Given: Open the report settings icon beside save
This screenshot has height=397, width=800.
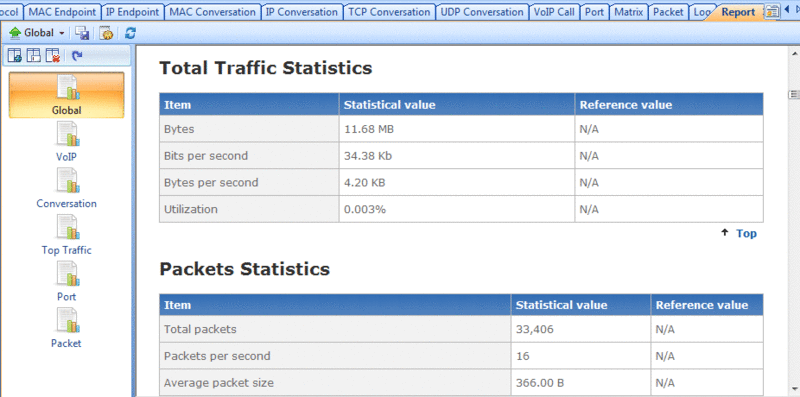Looking at the screenshot, I should [106, 33].
